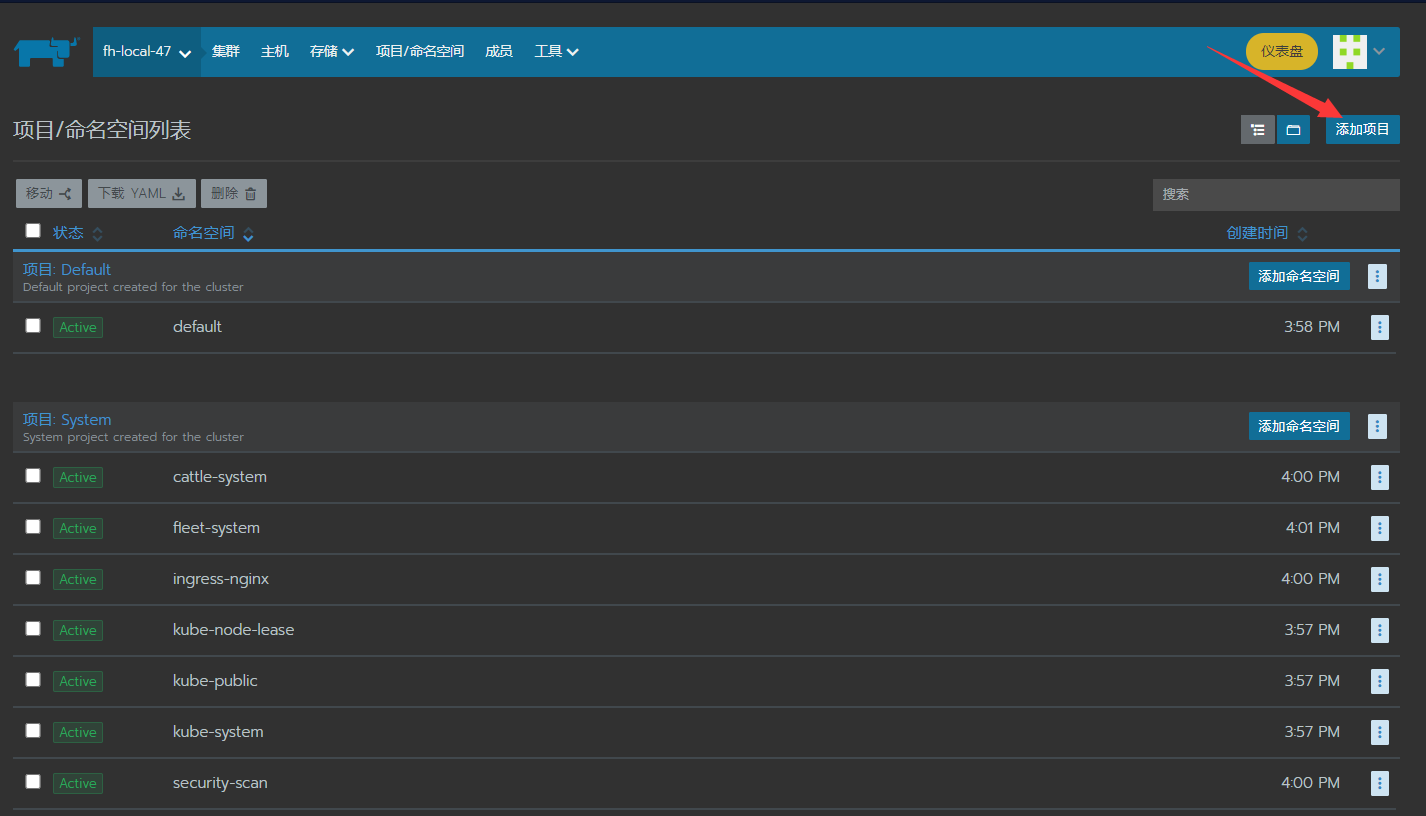Click the 移动 button
This screenshot has height=816, width=1426.
[49, 194]
